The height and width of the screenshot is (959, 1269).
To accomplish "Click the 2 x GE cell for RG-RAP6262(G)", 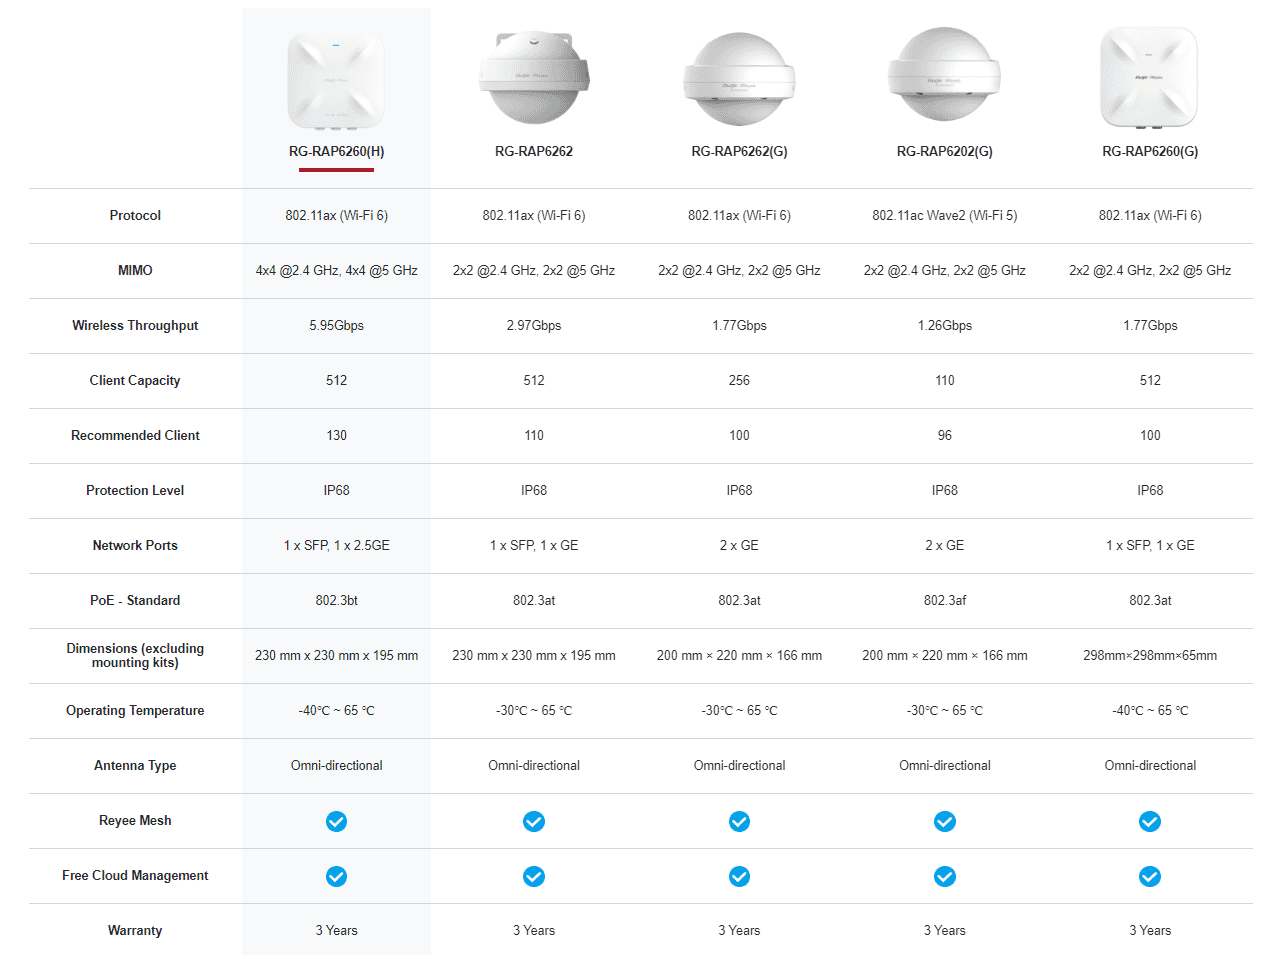I will pyautogui.click(x=739, y=545).
